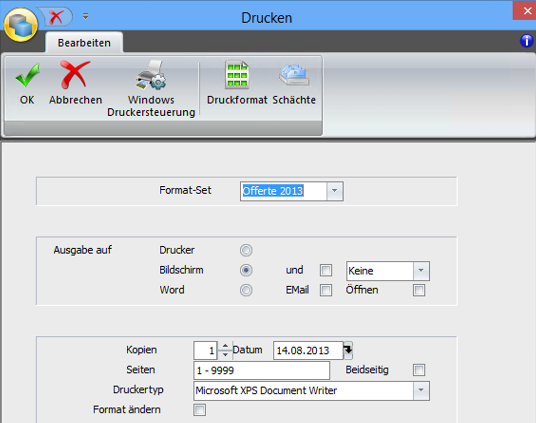Click the quick access red X icon
Viewport: 536px width, 423px height.
coord(56,17)
